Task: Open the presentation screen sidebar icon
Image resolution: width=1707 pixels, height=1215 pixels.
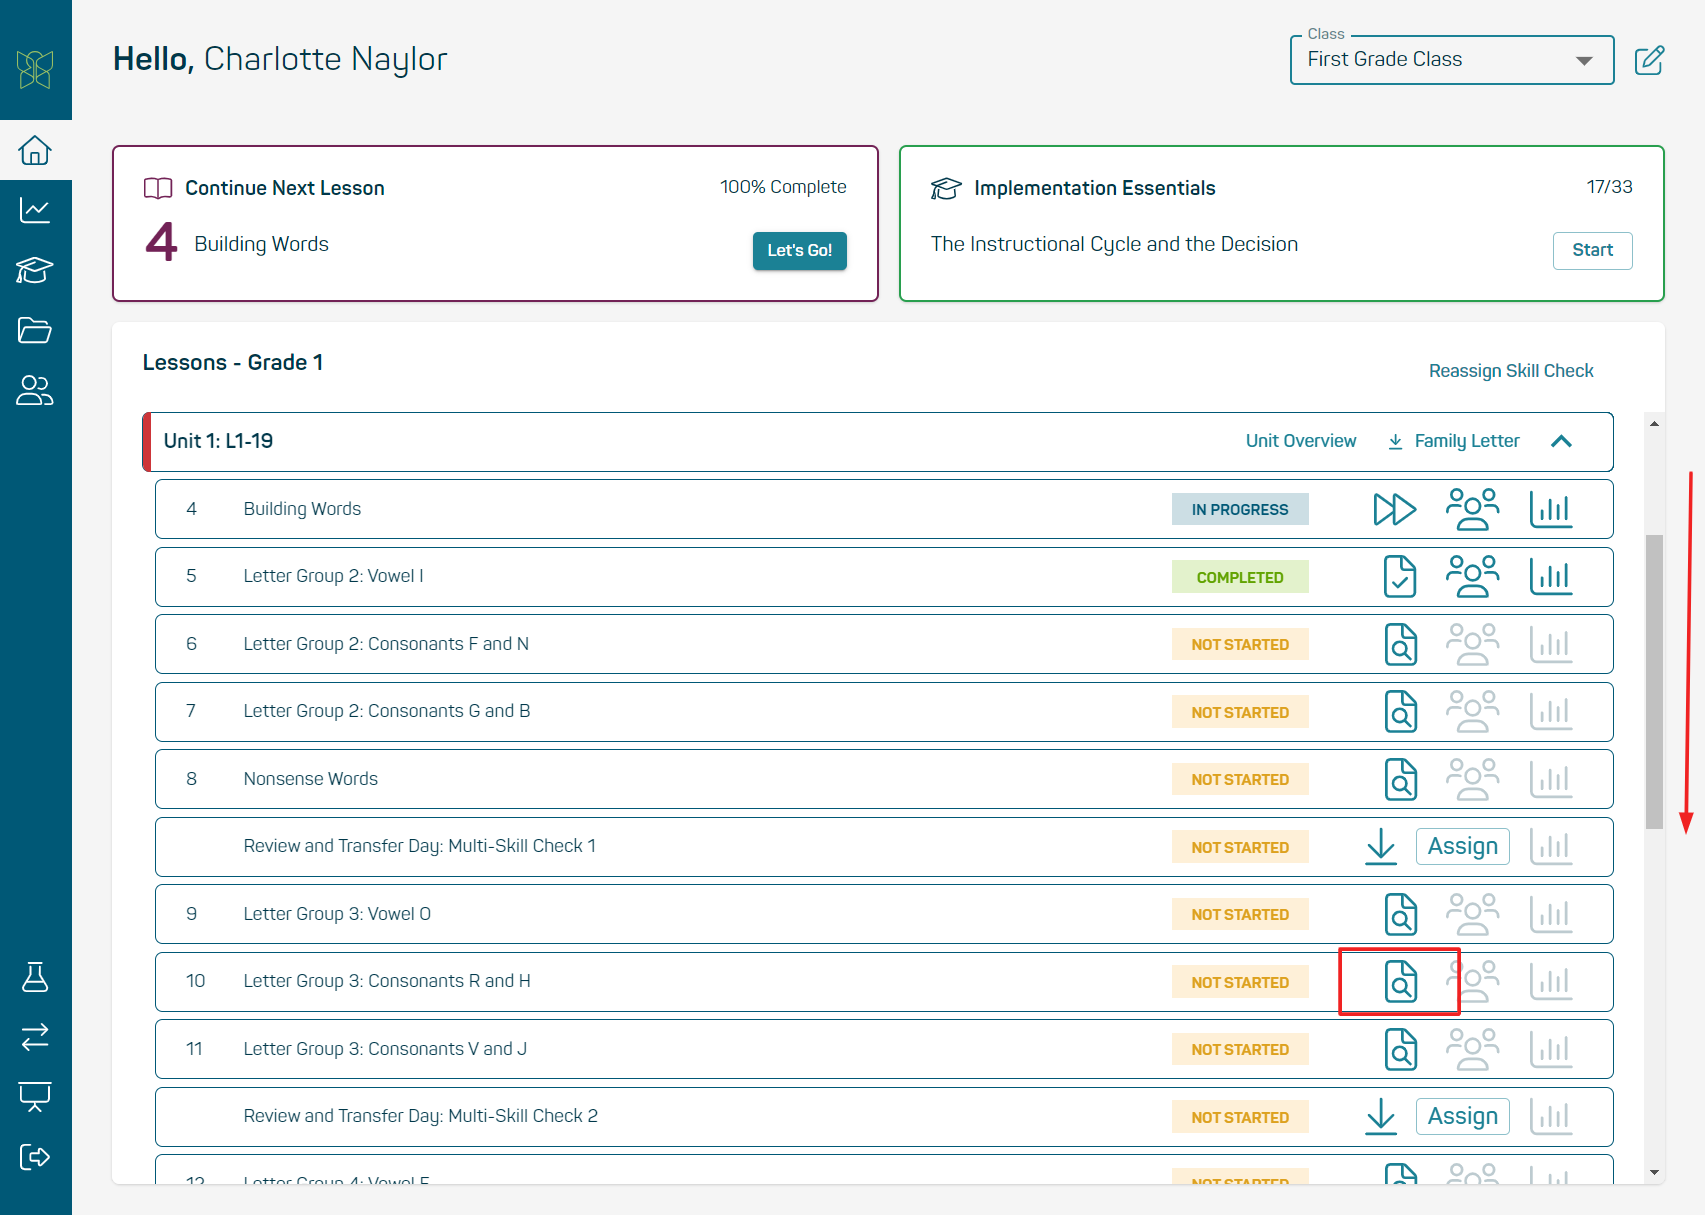Action: pos(35,1097)
